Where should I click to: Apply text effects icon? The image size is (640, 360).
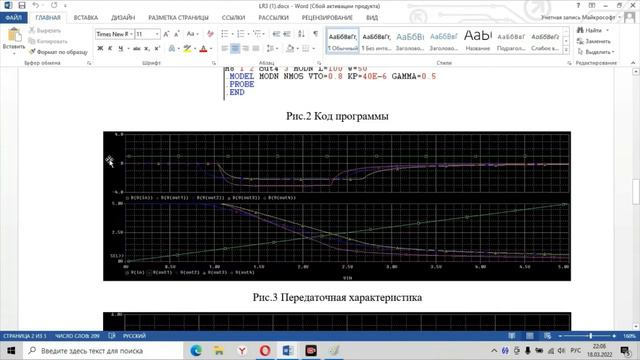(172, 49)
